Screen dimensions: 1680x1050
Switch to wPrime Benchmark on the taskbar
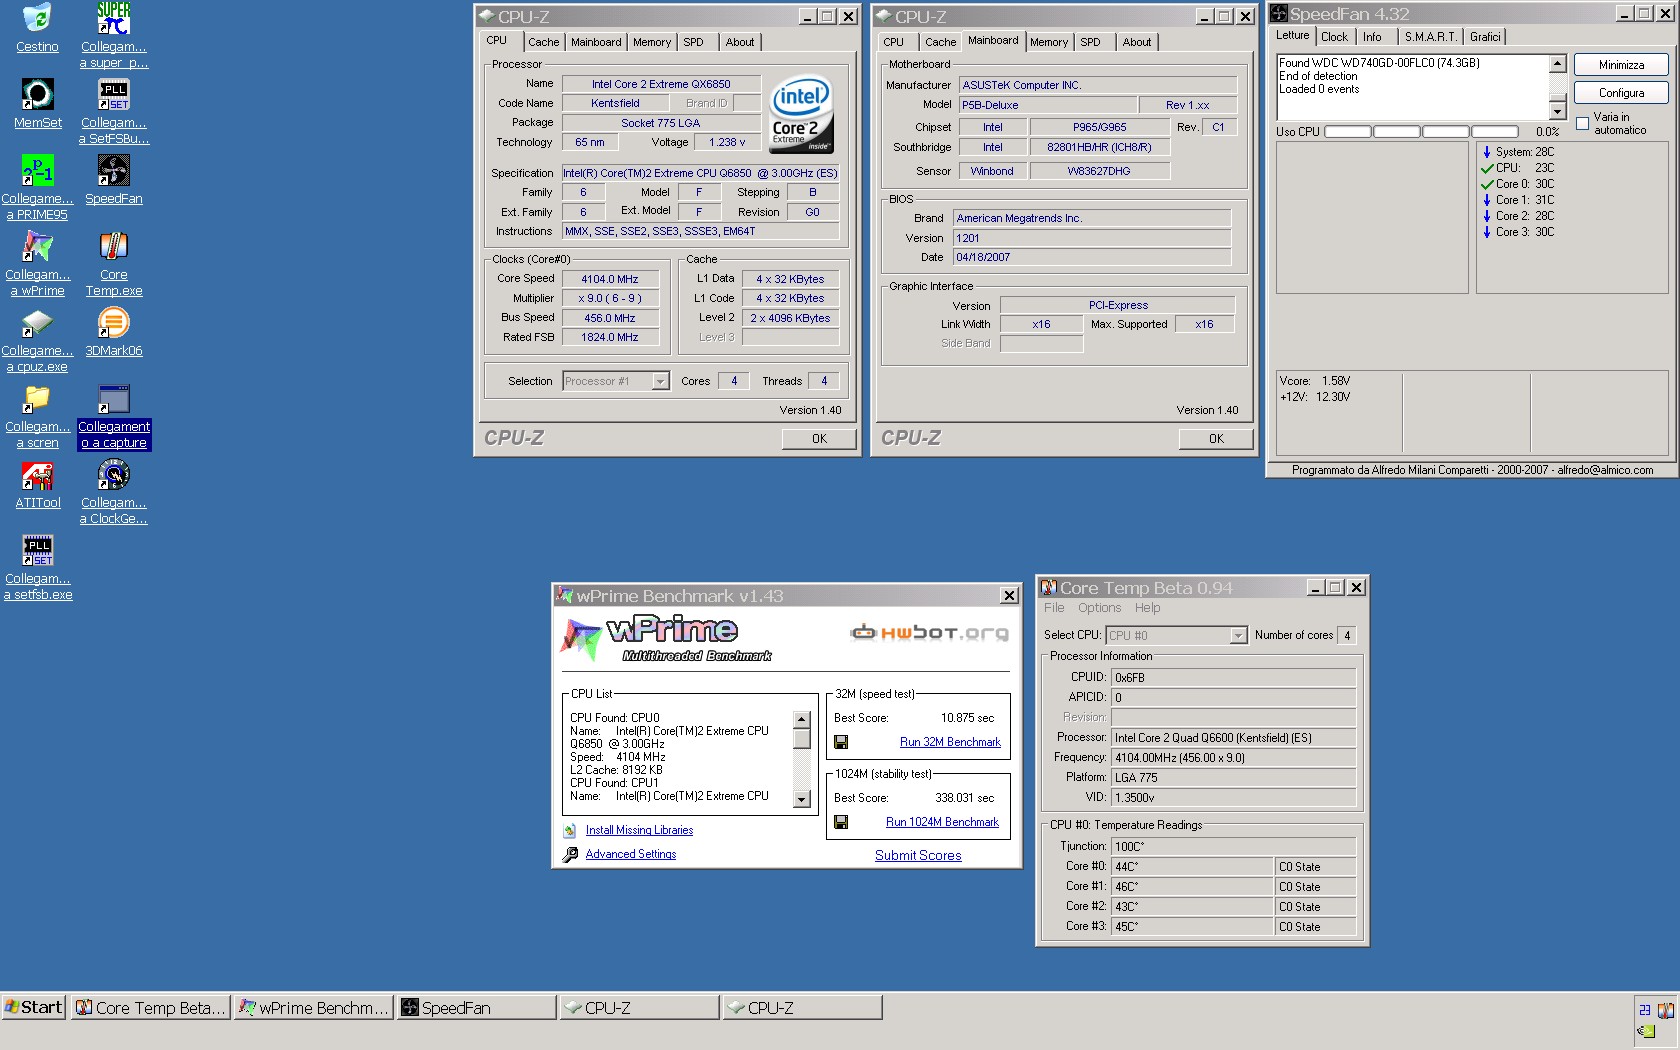click(313, 1007)
